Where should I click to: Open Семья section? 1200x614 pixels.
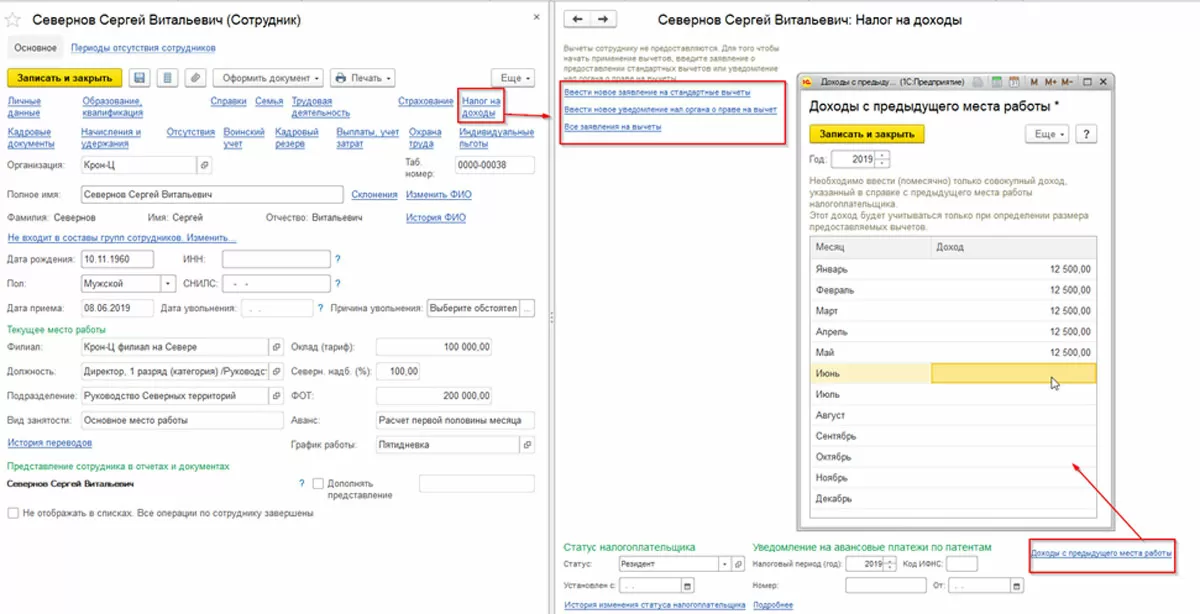(x=269, y=101)
